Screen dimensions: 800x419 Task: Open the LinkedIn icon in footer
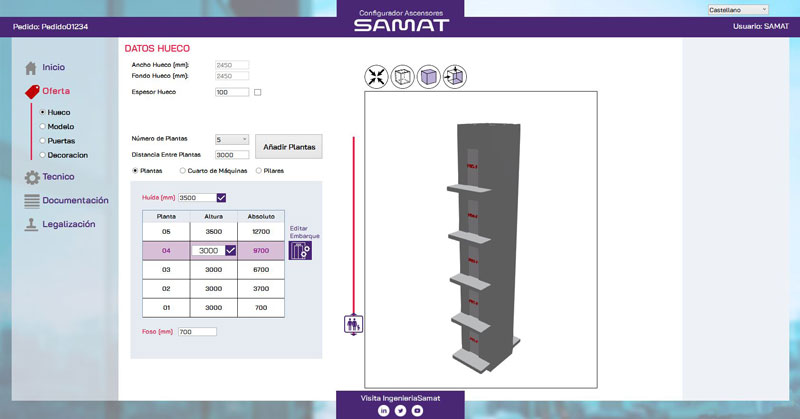[384, 410]
